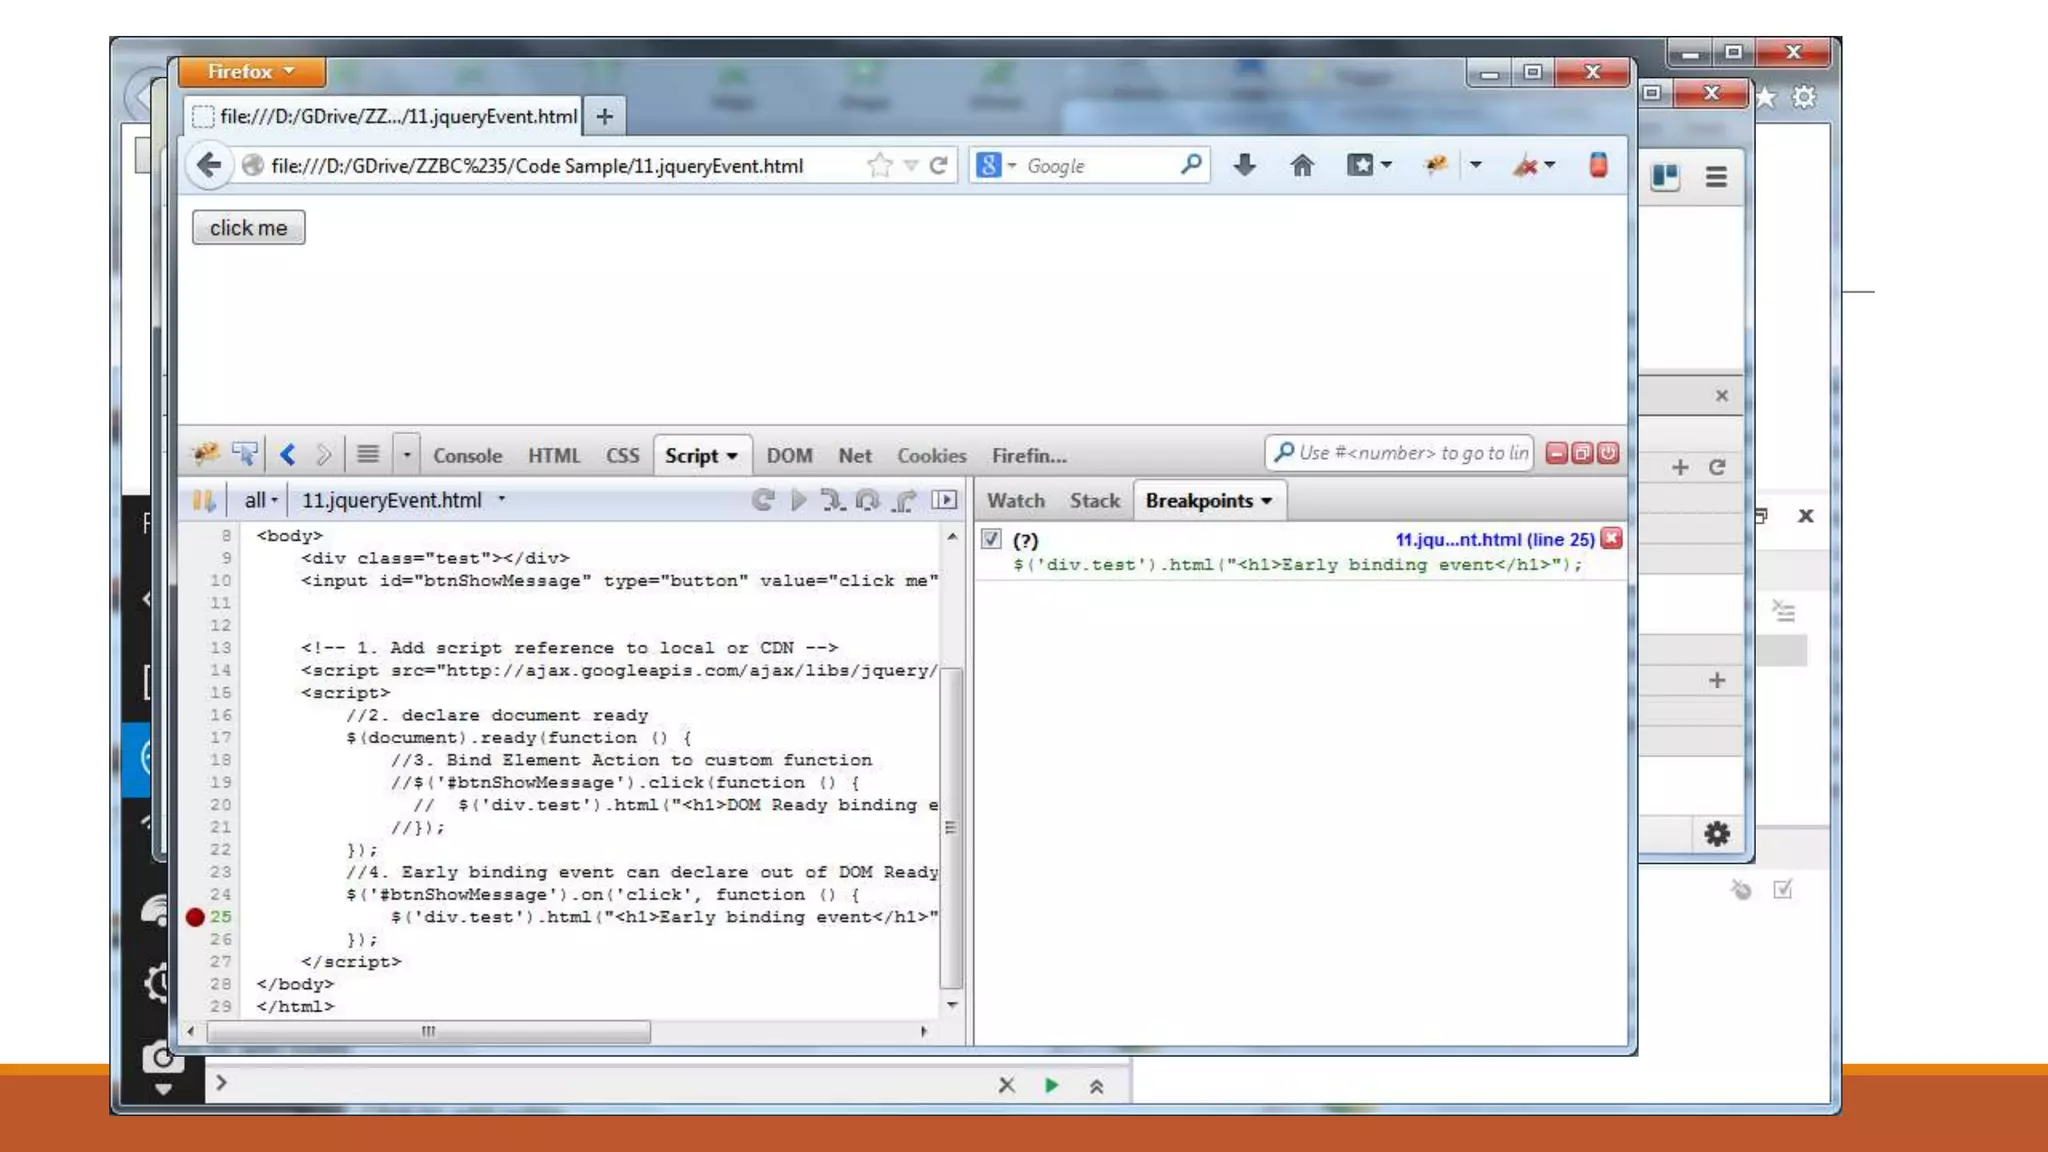This screenshot has height=1152, width=2048.
Task: Toggle the side panel collapse icon
Action: point(944,500)
